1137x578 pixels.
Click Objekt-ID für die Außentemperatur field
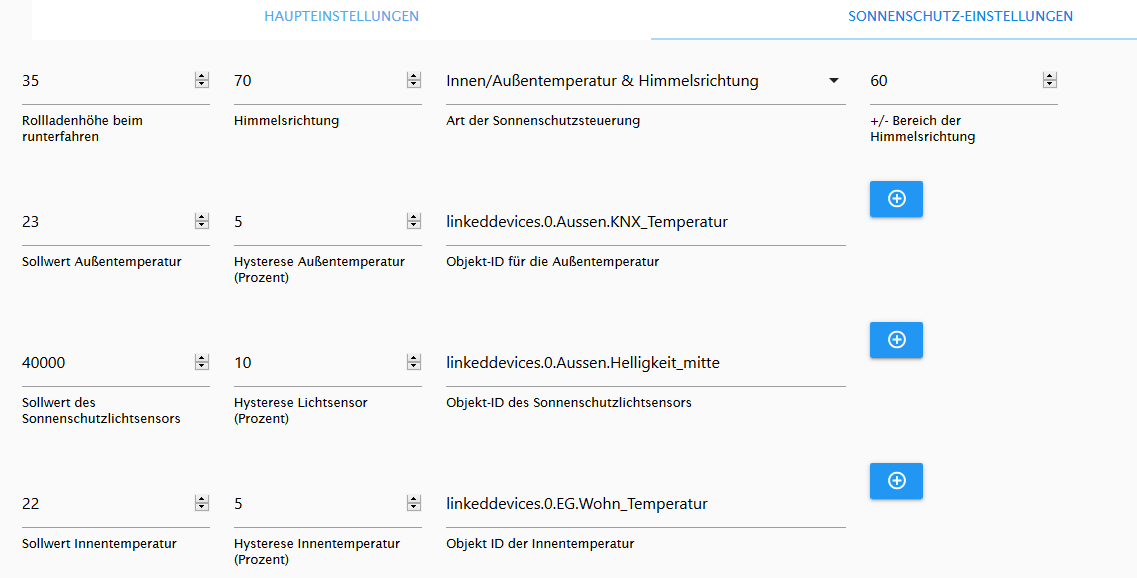tap(645, 222)
